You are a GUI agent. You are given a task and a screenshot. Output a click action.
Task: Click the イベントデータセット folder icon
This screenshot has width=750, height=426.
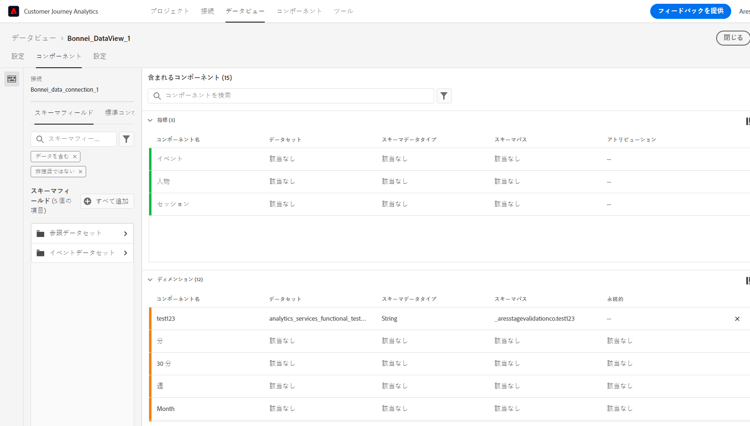pyautogui.click(x=41, y=253)
